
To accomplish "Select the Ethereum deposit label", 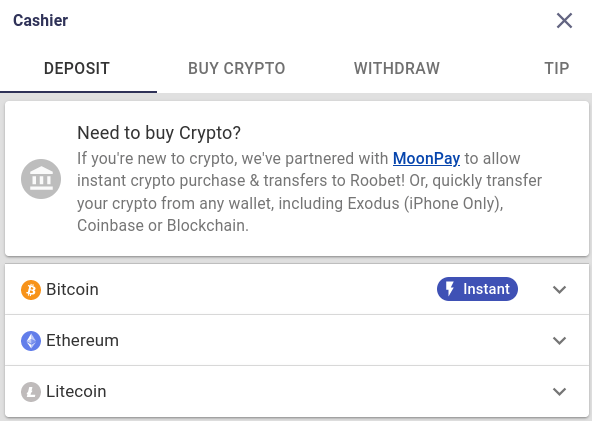I will click(x=82, y=340).
